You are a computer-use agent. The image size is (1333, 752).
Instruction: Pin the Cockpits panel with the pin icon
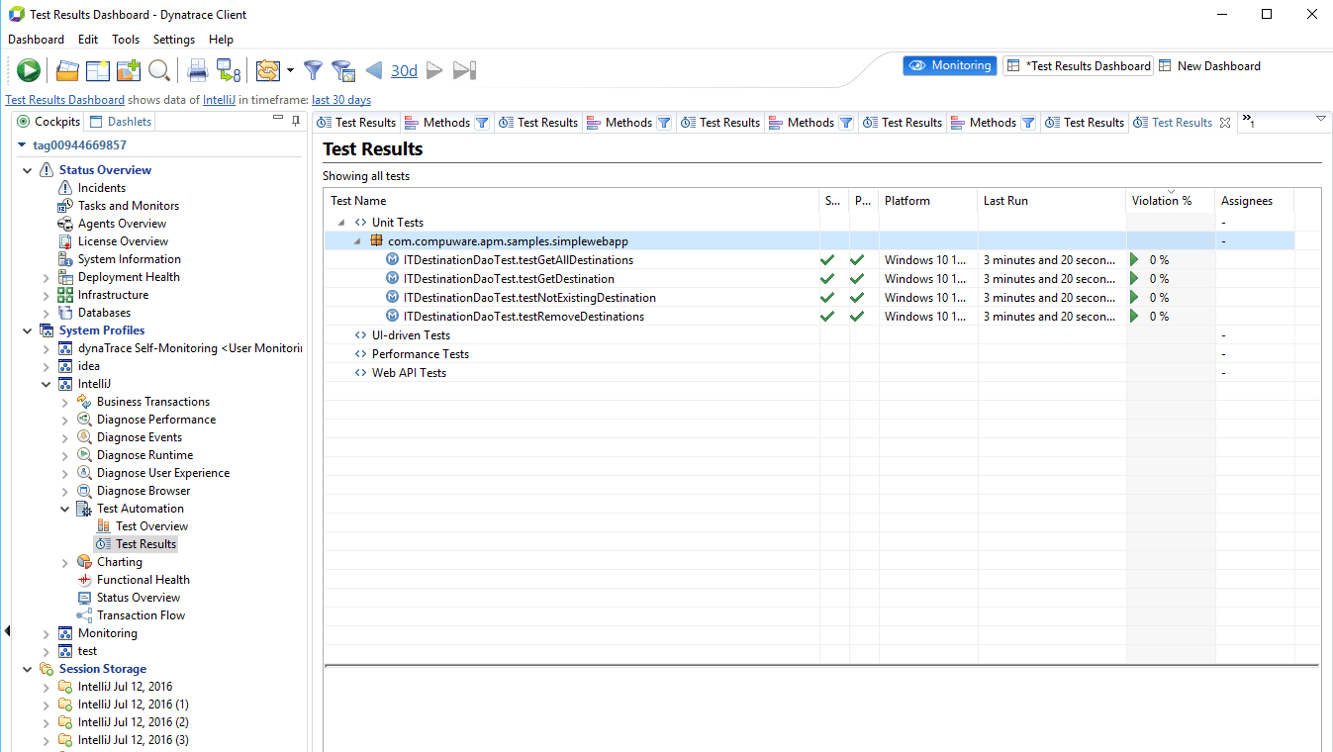tap(296, 121)
